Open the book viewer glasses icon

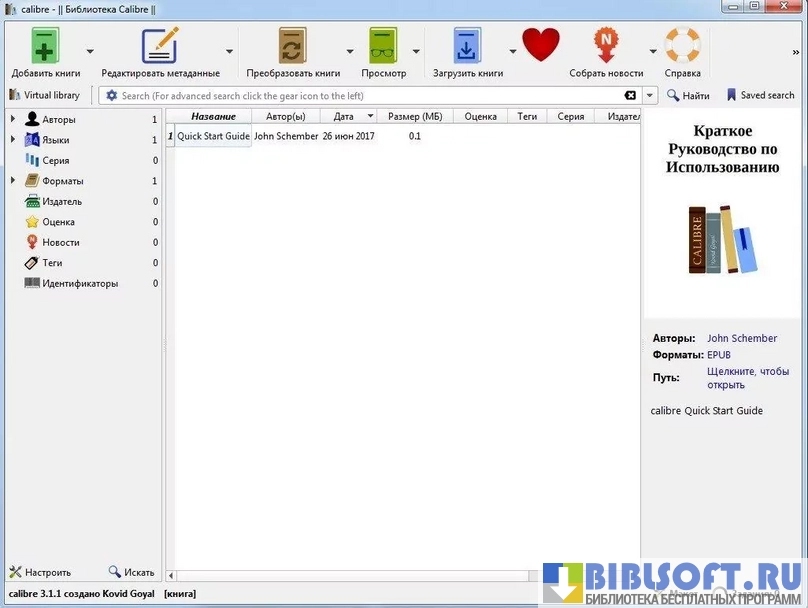click(x=383, y=47)
